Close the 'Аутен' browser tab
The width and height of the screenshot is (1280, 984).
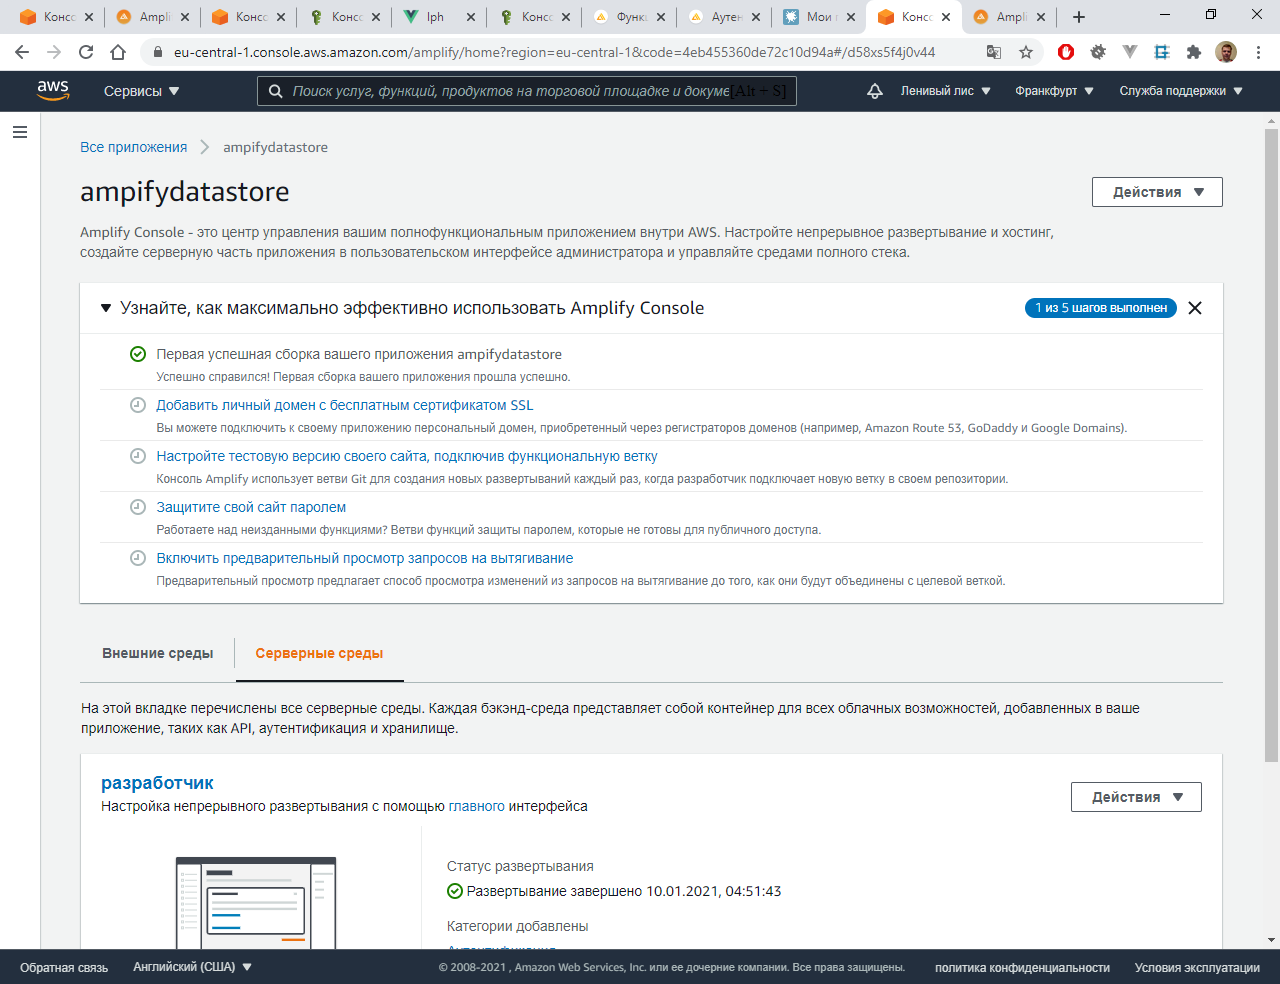pos(755,17)
